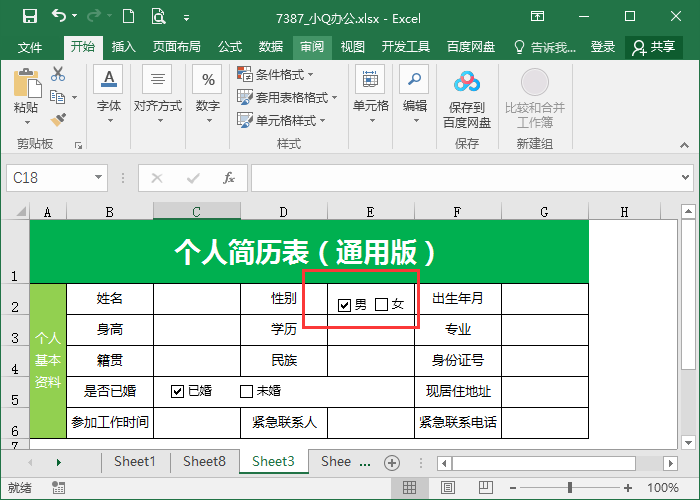Save workbook to 百度网盘
700x500 pixels.
(x=467, y=100)
